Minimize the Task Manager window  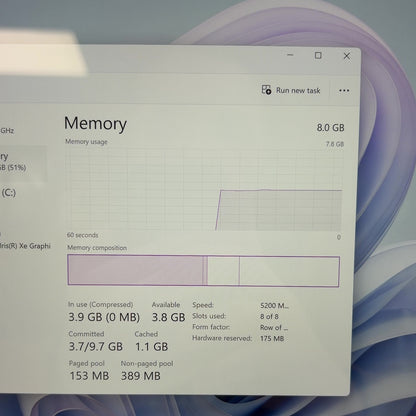(x=290, y=55)
